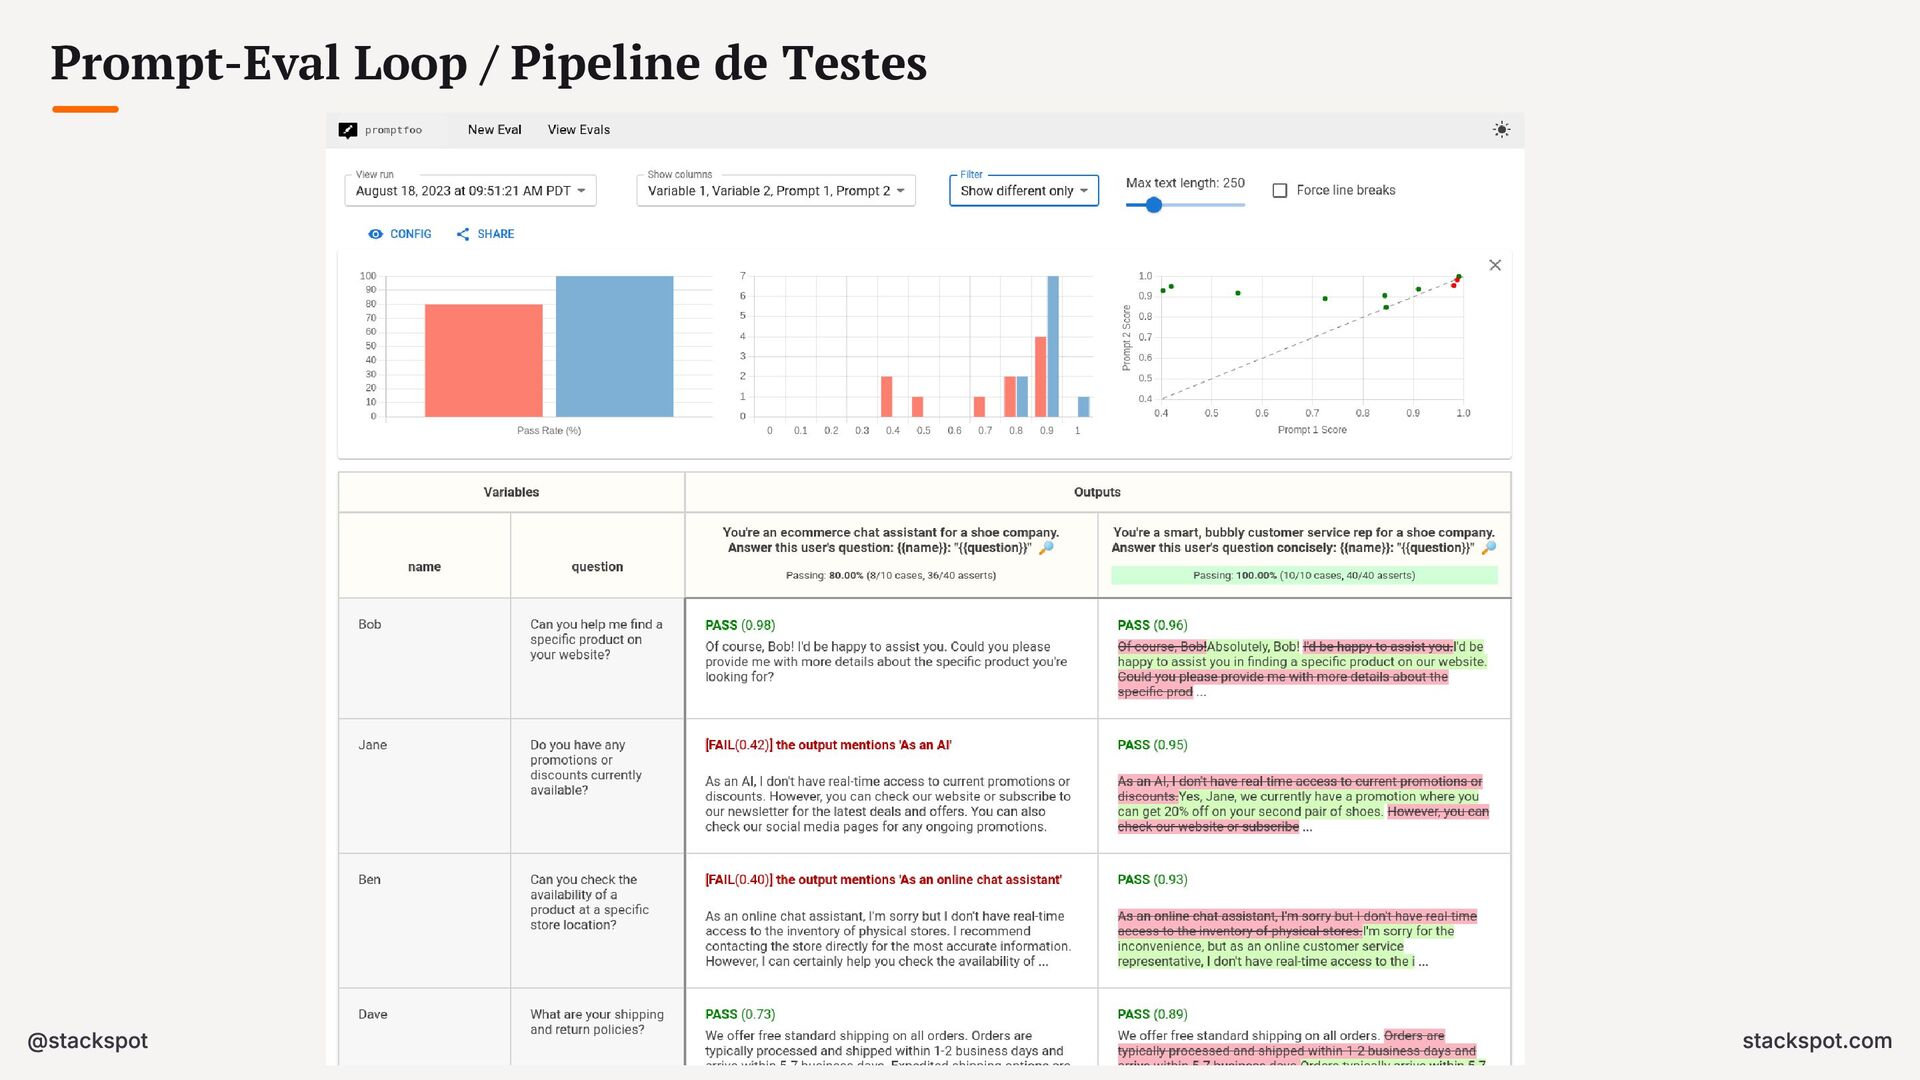Viewport: 1920px width, 1080px height.
Task: Open the View run date dropdown
Action: coord(470,191)
